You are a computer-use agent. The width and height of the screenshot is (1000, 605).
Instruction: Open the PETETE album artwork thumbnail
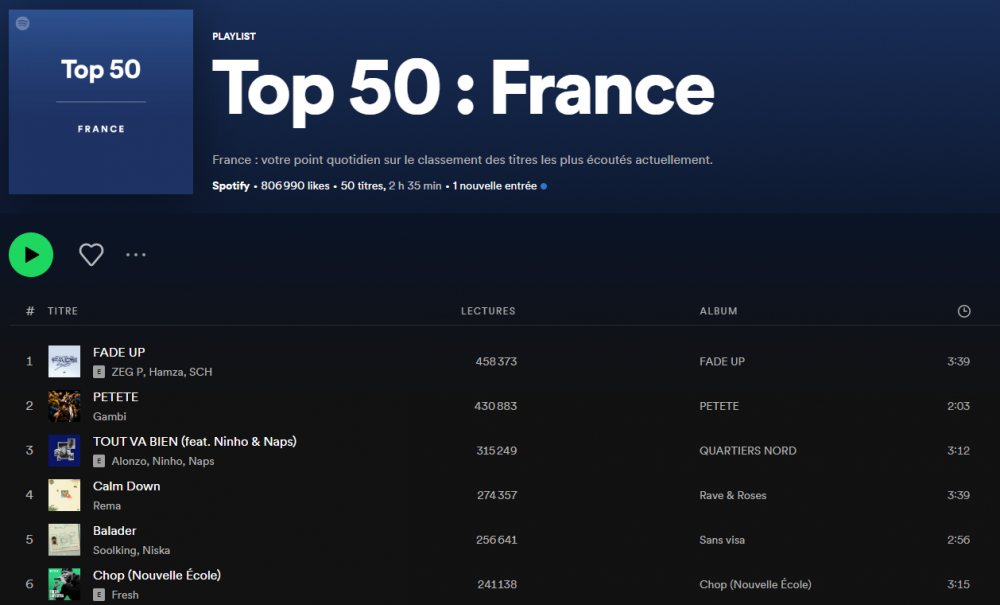pos(64,406)
